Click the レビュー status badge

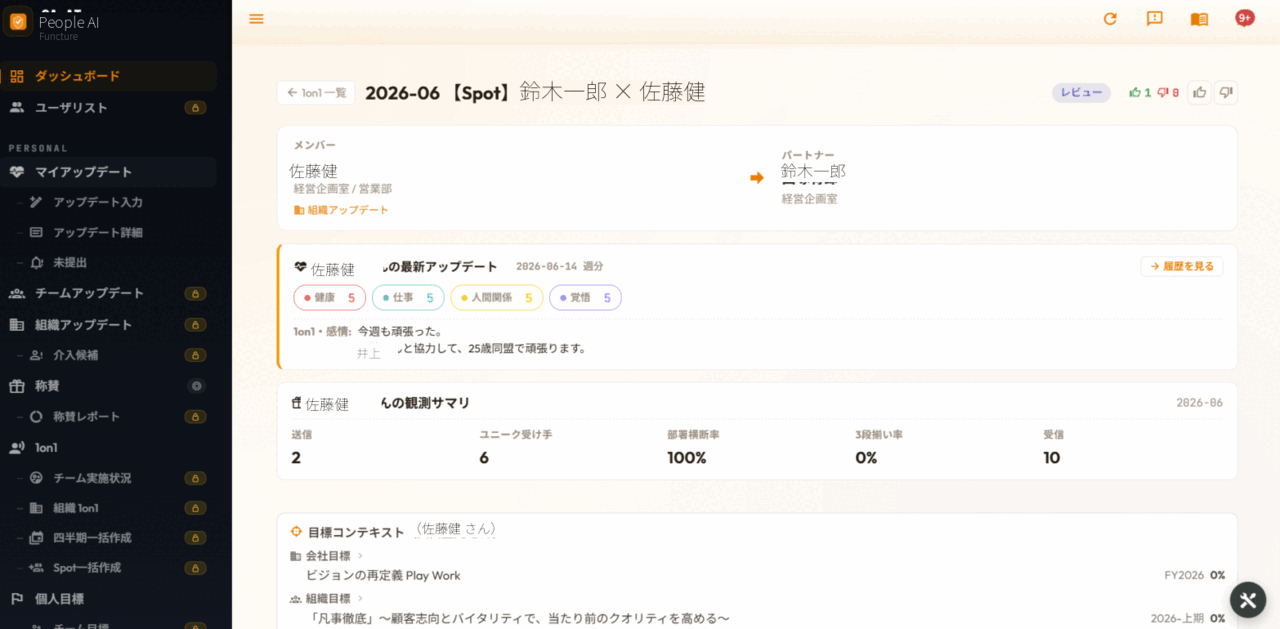1081,93
